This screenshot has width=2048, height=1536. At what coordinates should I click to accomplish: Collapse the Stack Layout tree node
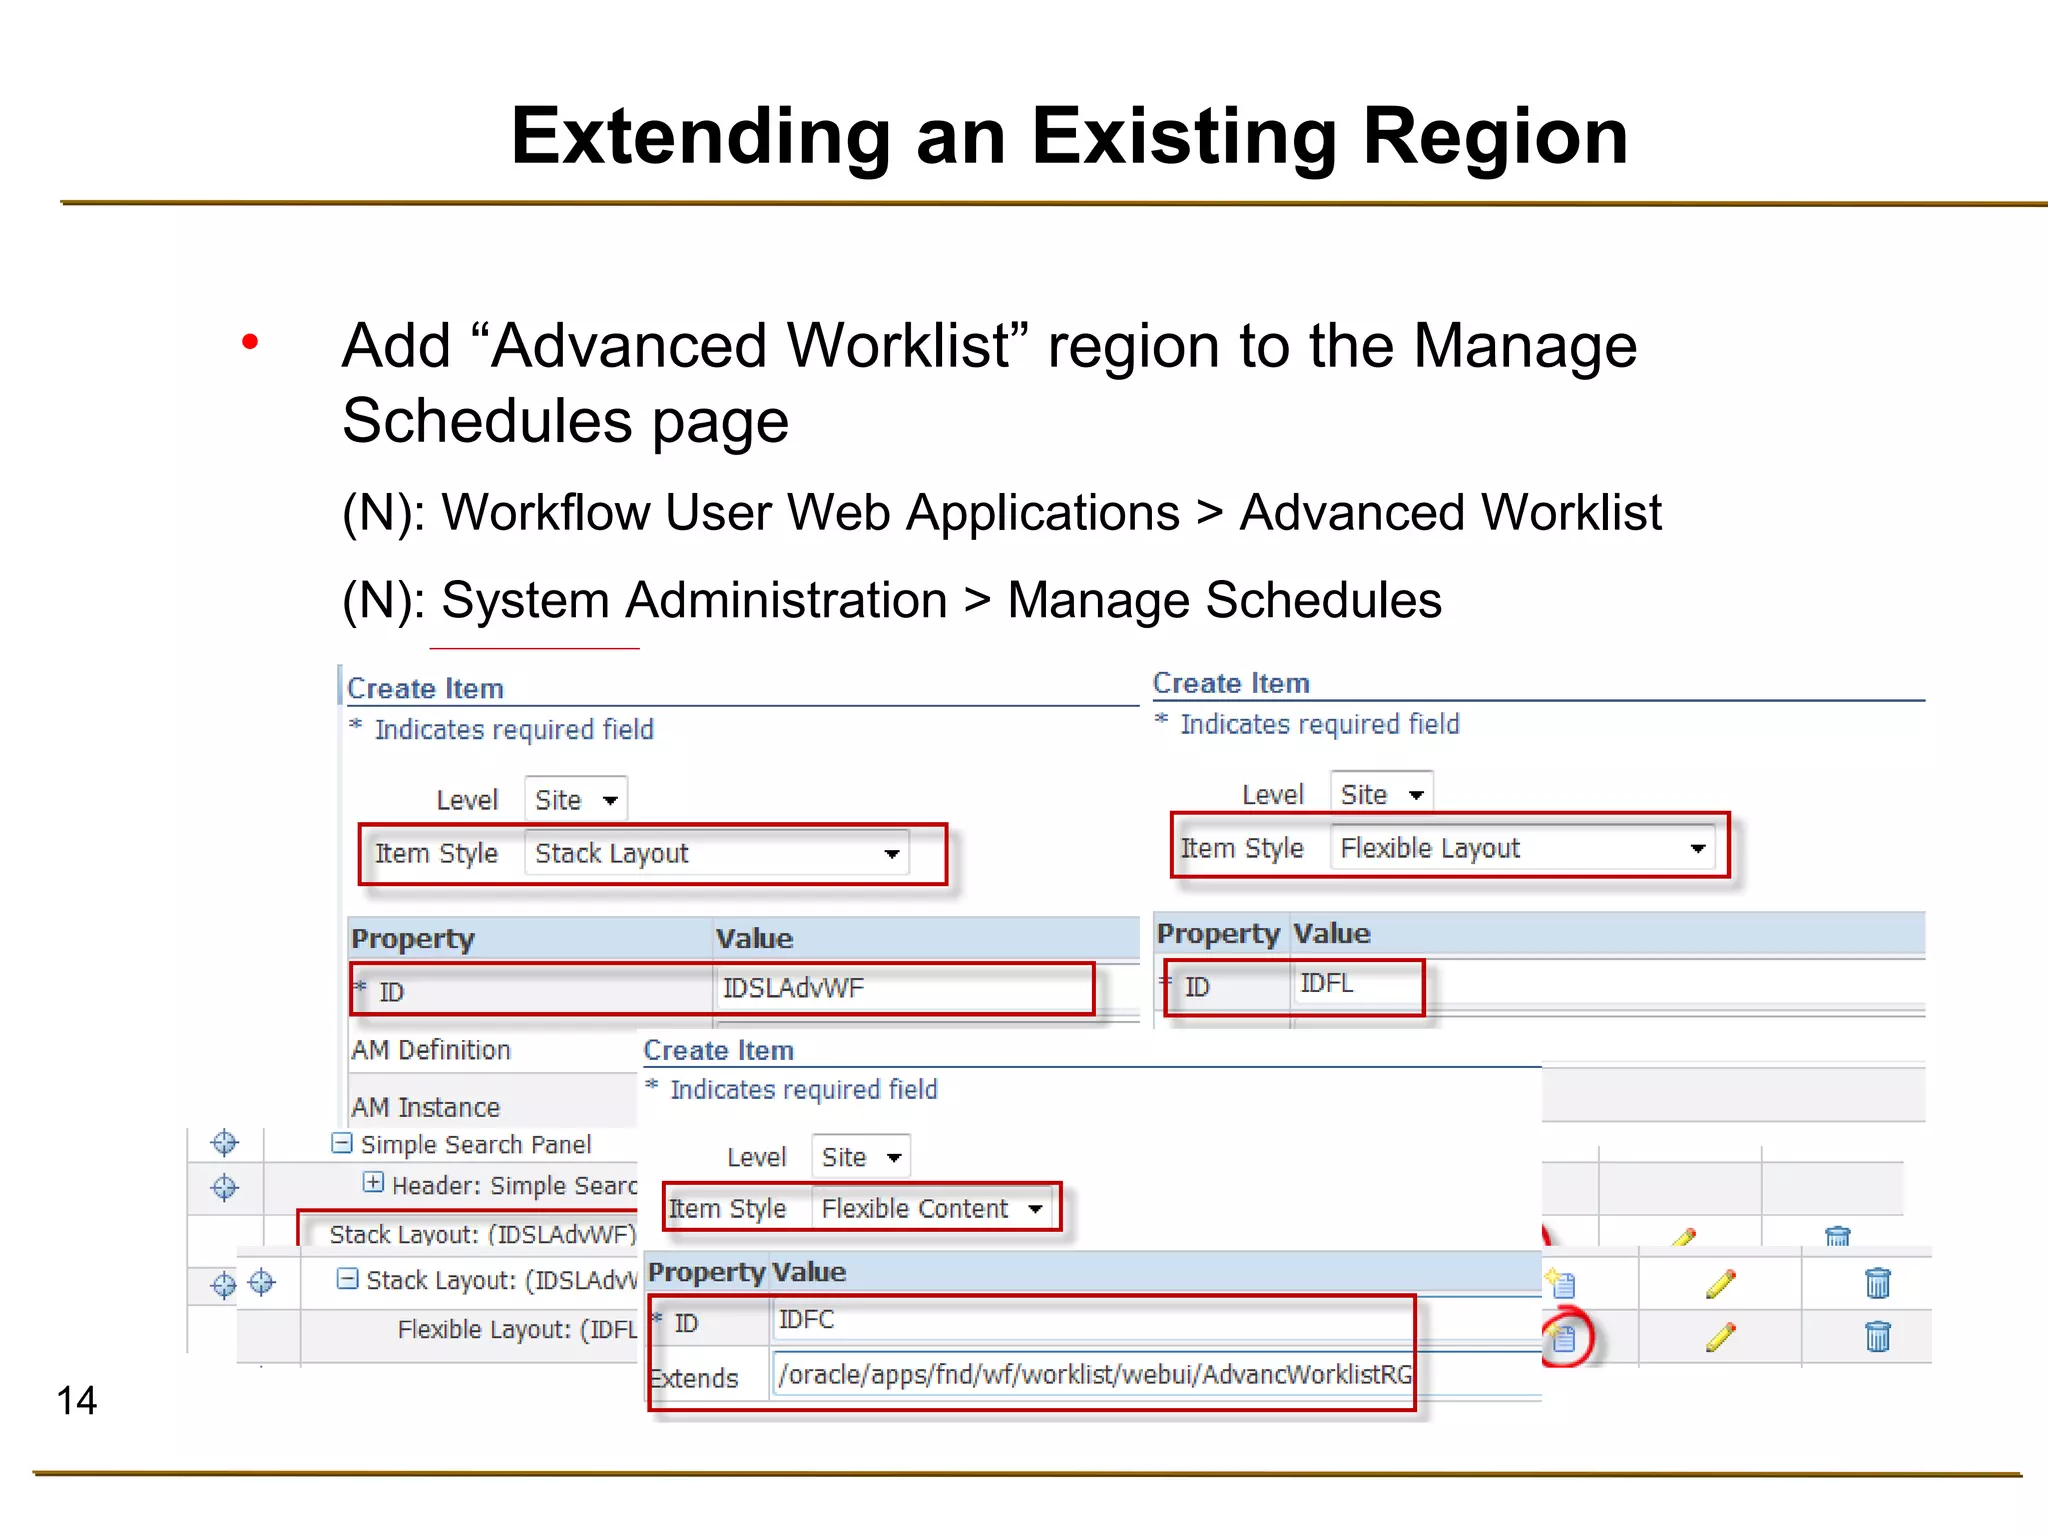point(347,1279)
